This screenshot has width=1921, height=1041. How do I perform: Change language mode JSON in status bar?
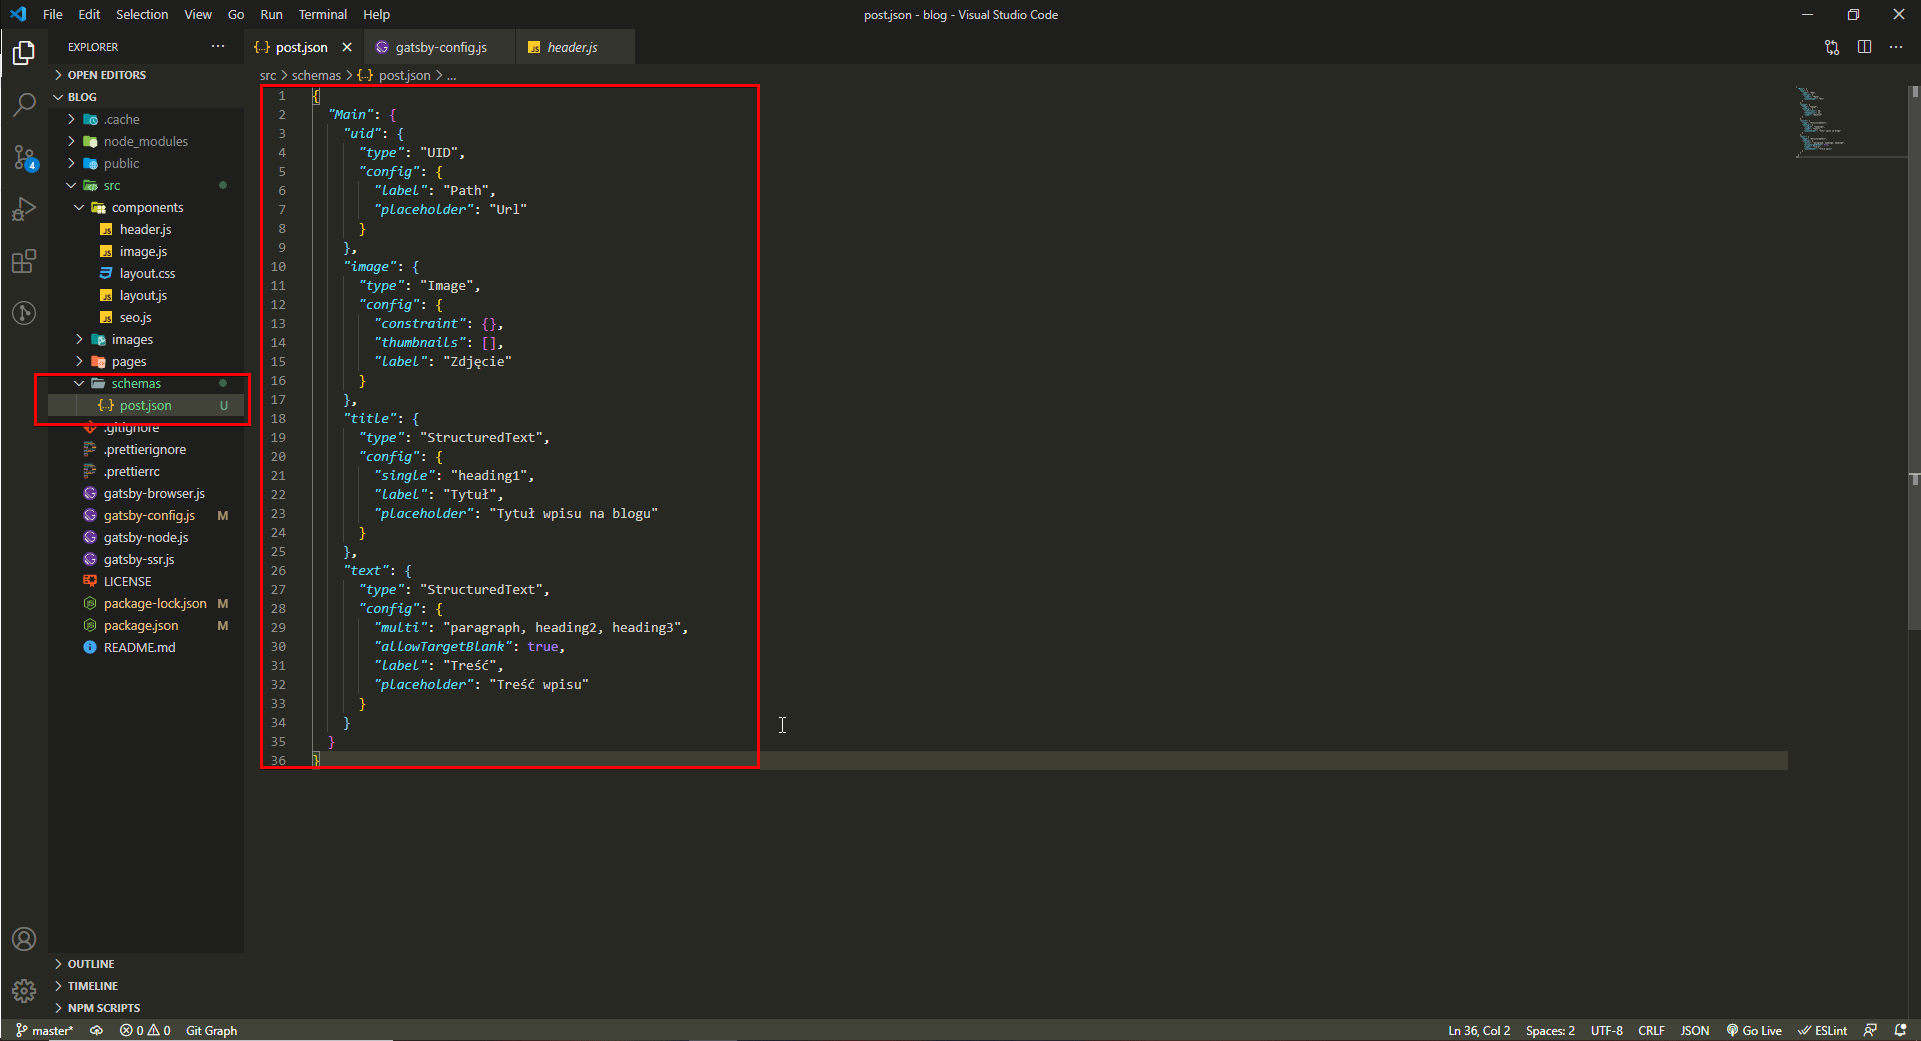click(x=1694, y=1030)
